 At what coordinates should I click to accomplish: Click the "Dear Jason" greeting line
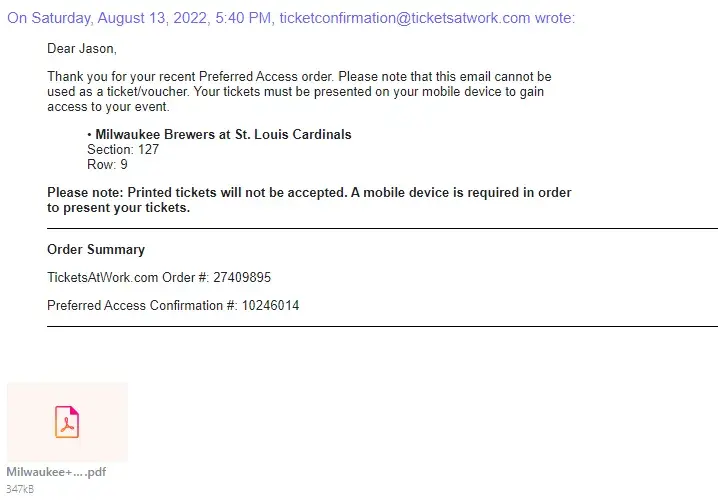(x=80, y=48)
